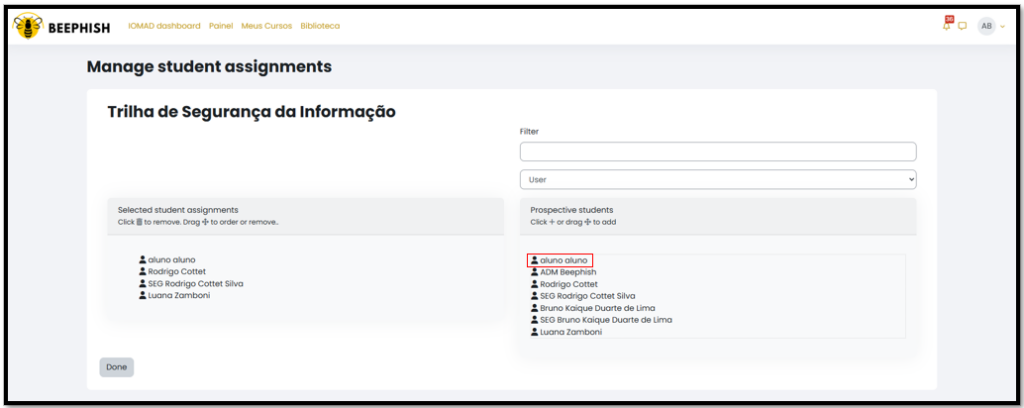This screenshot has width=1024, height=408.
Task: Select aluno aluno in Selected student assignments
Action: click(x=172, y=260)
